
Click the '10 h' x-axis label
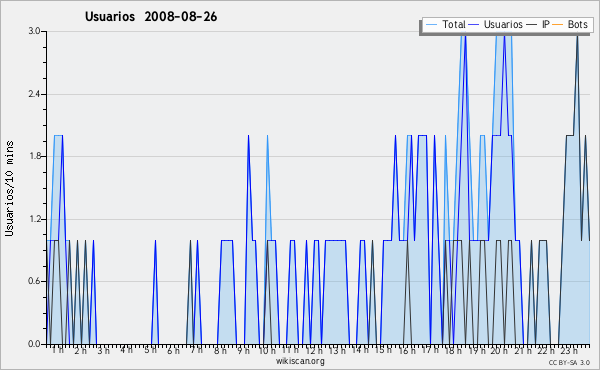point(267,350)
